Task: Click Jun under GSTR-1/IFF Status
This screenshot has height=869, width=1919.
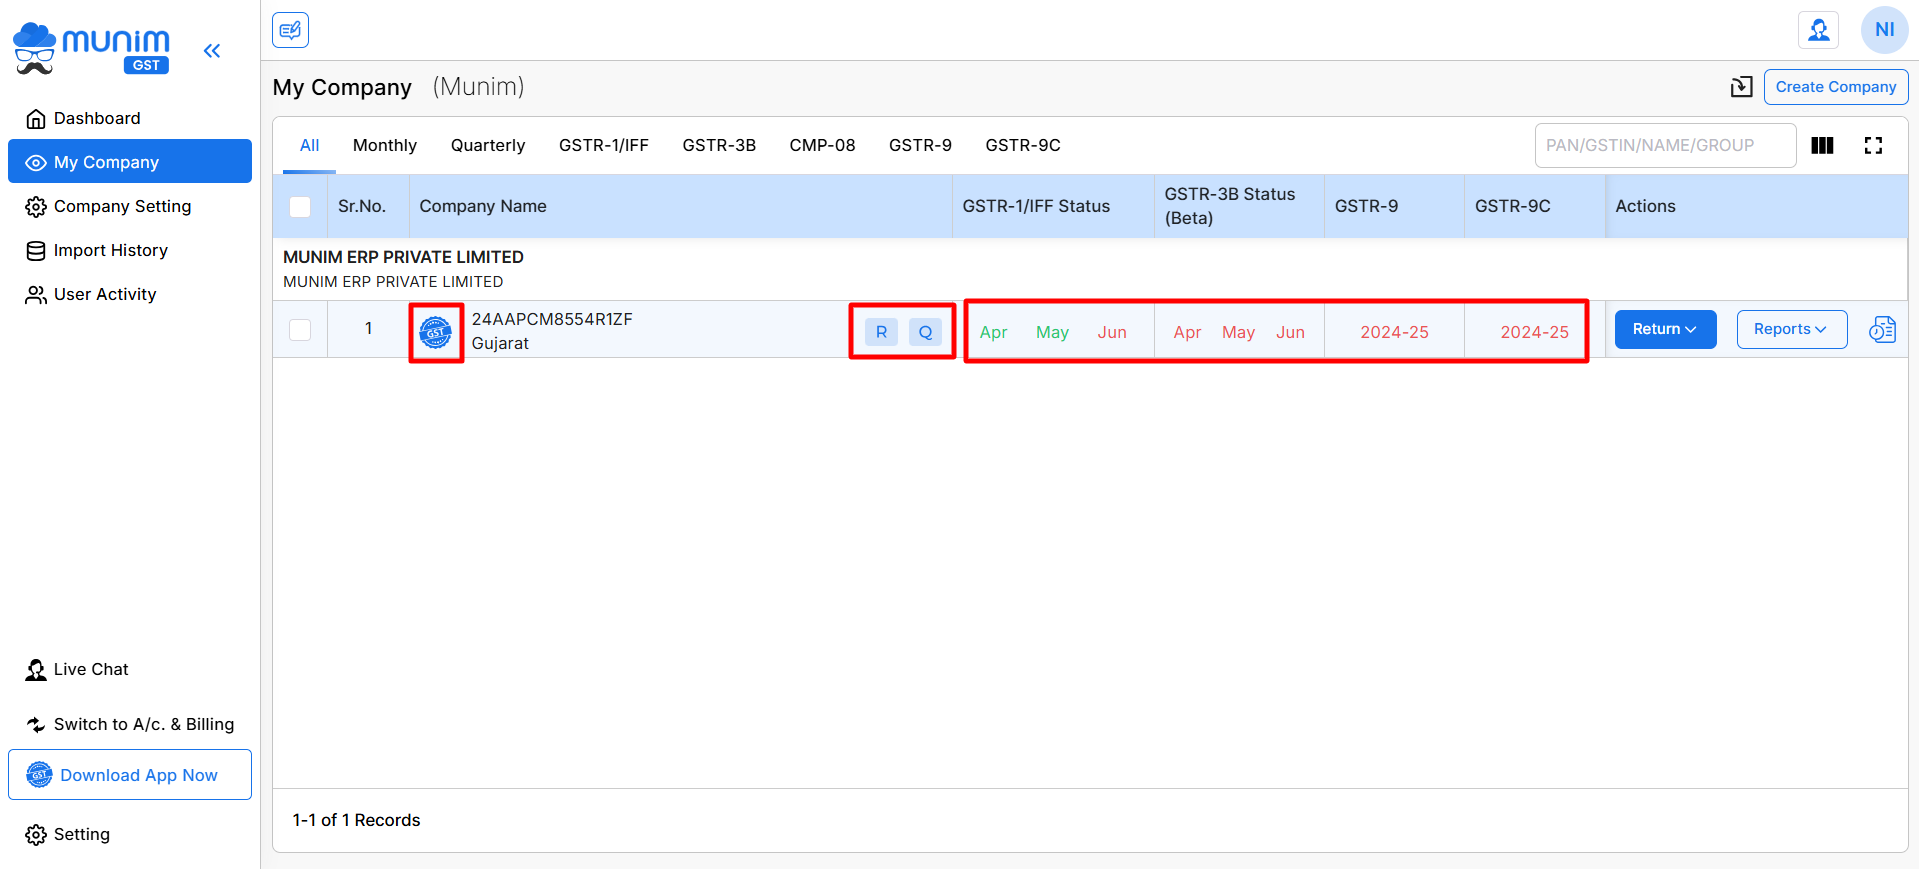Action: 1112,333
